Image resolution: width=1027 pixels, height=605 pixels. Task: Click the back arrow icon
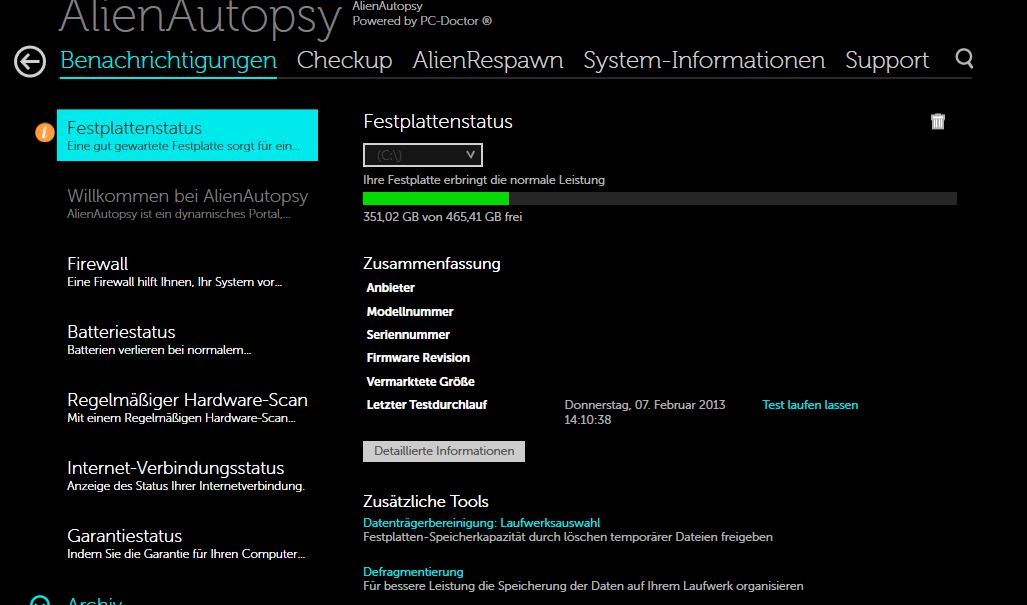coord(30,62)
